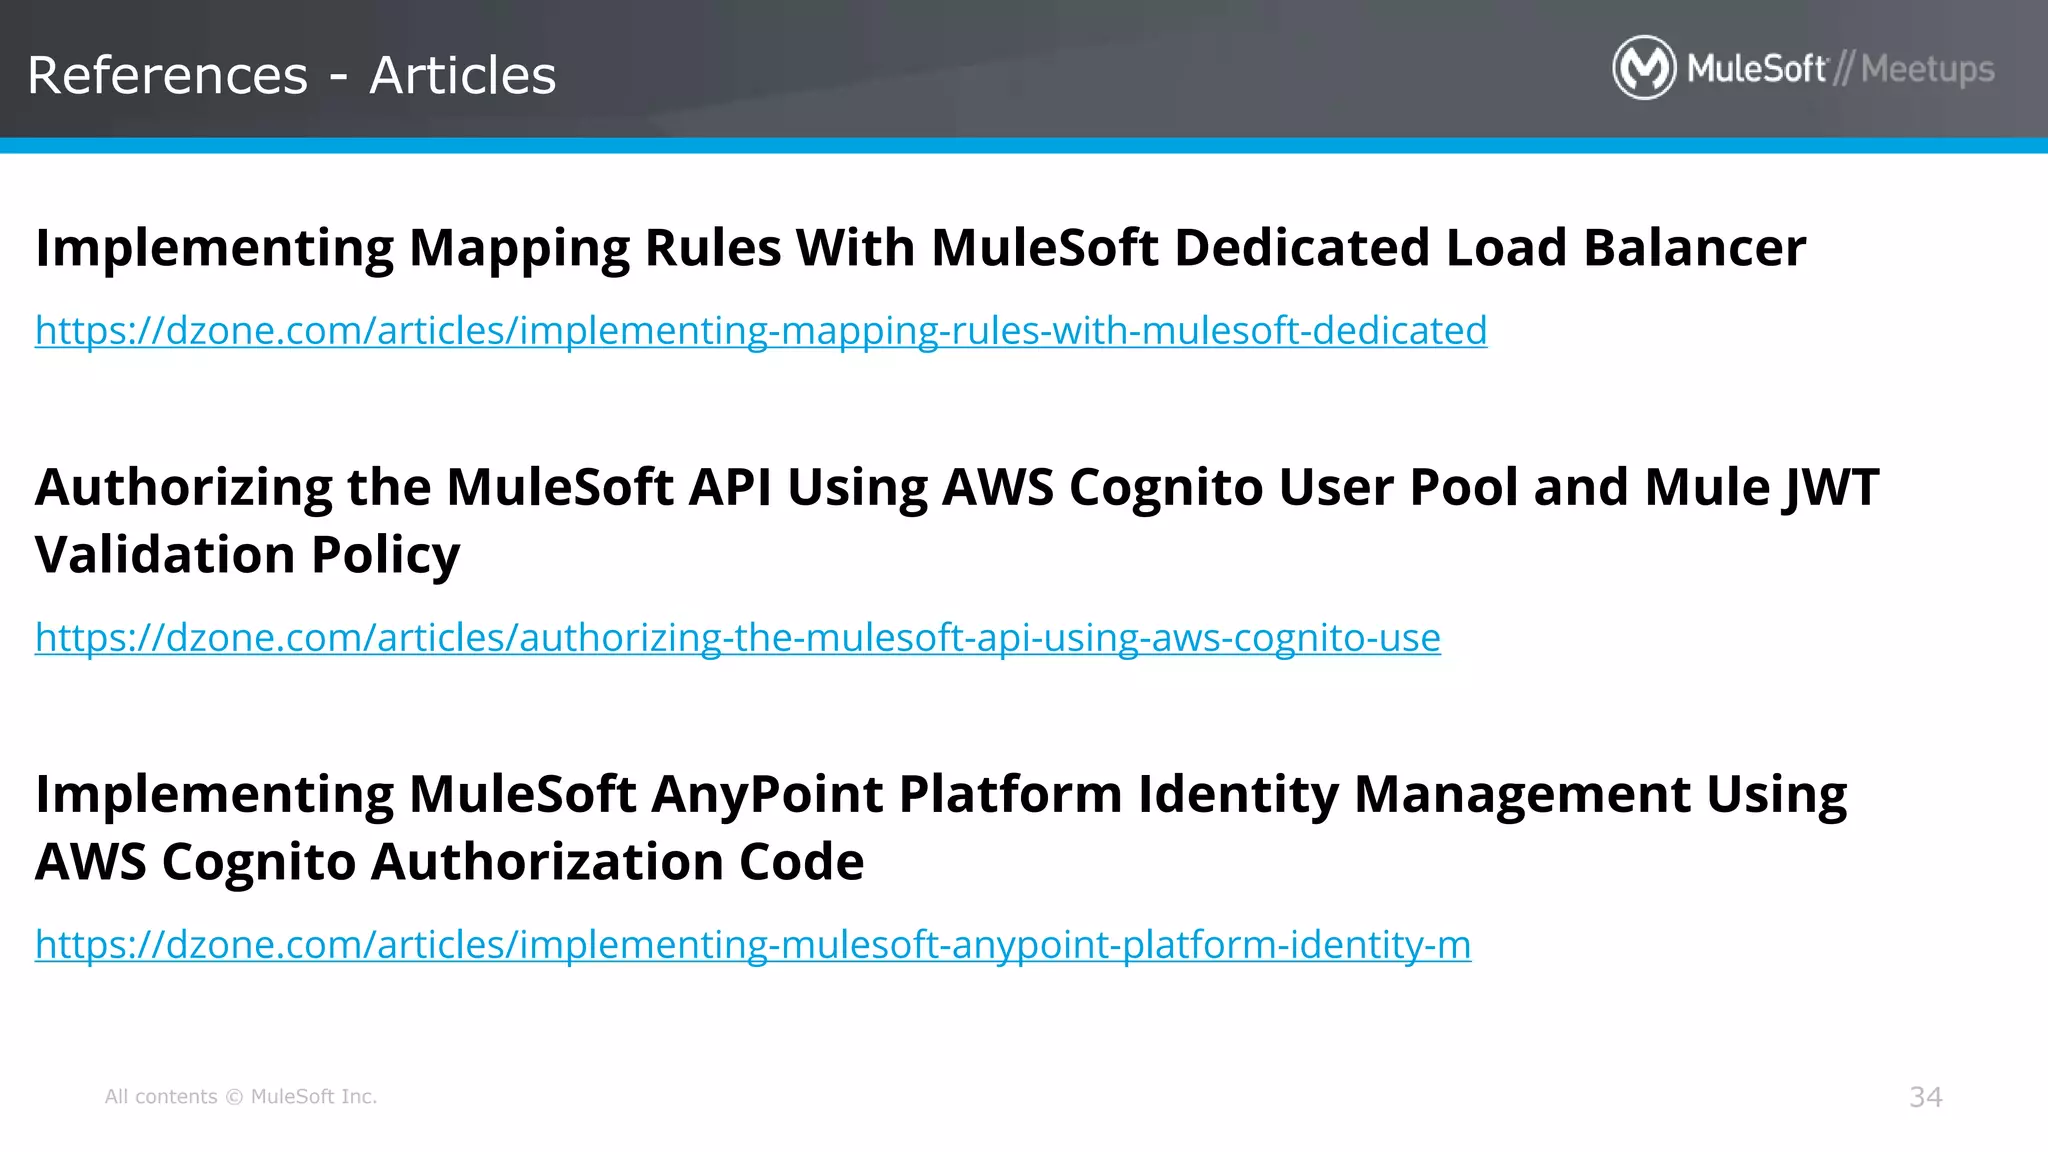Click the MuleSoft circular M logo icon
The width and height of the screenshot is (2048, 1152).
[x=1644, y=68]
